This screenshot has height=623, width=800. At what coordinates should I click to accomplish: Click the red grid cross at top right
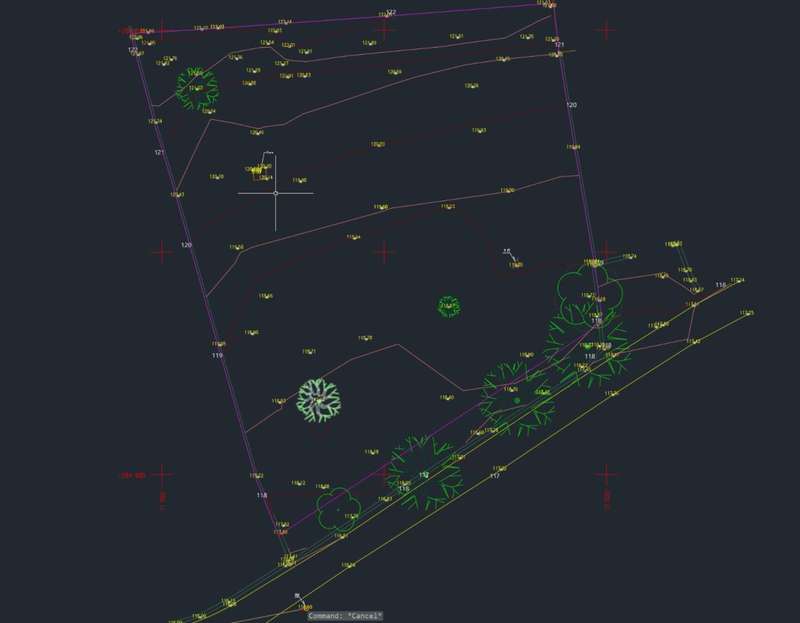606,30
